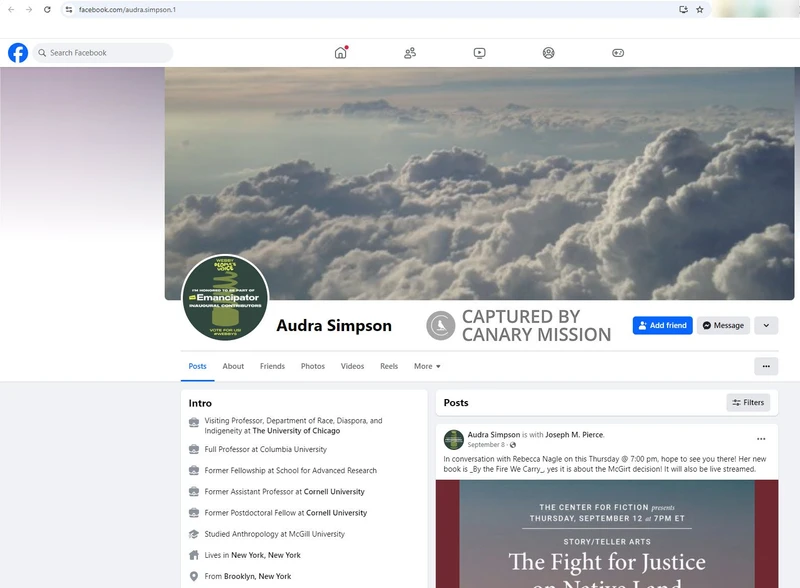Click the September 8 post date
Screen dimensions: 800x588
click(486, 445)
